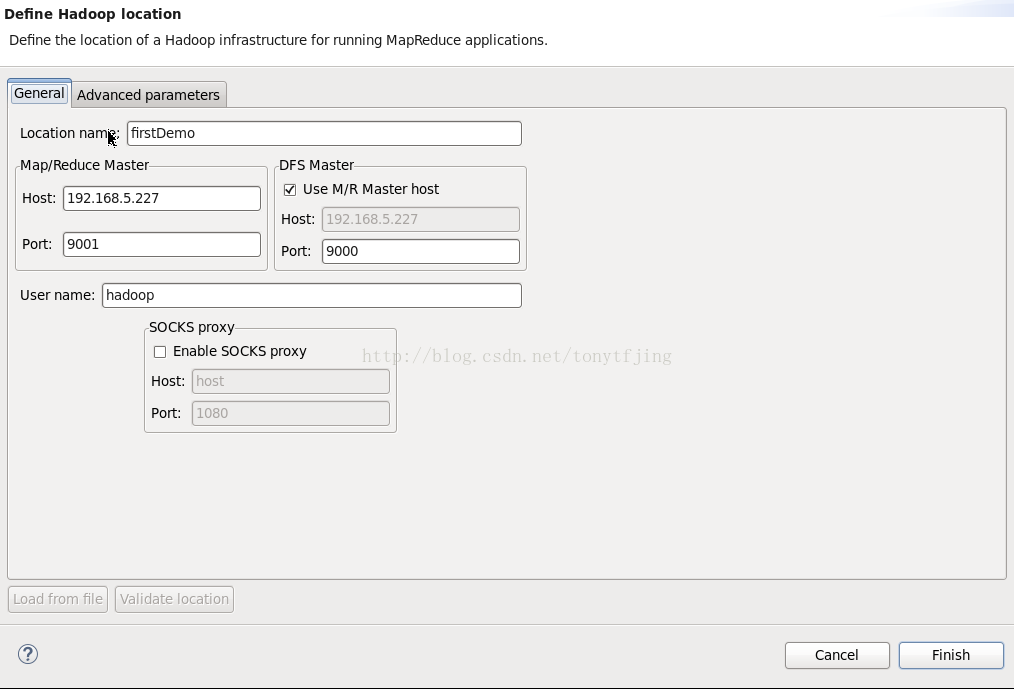Open the help question mark icon
This screenshot has width=1014, height=690.
click(x=28, y=654)
